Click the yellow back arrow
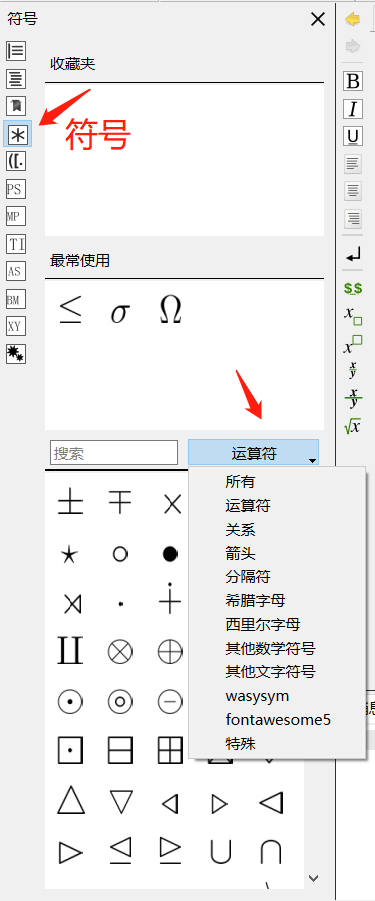The height and width of the screenshot is (901, 375). (x=353, y=20)
